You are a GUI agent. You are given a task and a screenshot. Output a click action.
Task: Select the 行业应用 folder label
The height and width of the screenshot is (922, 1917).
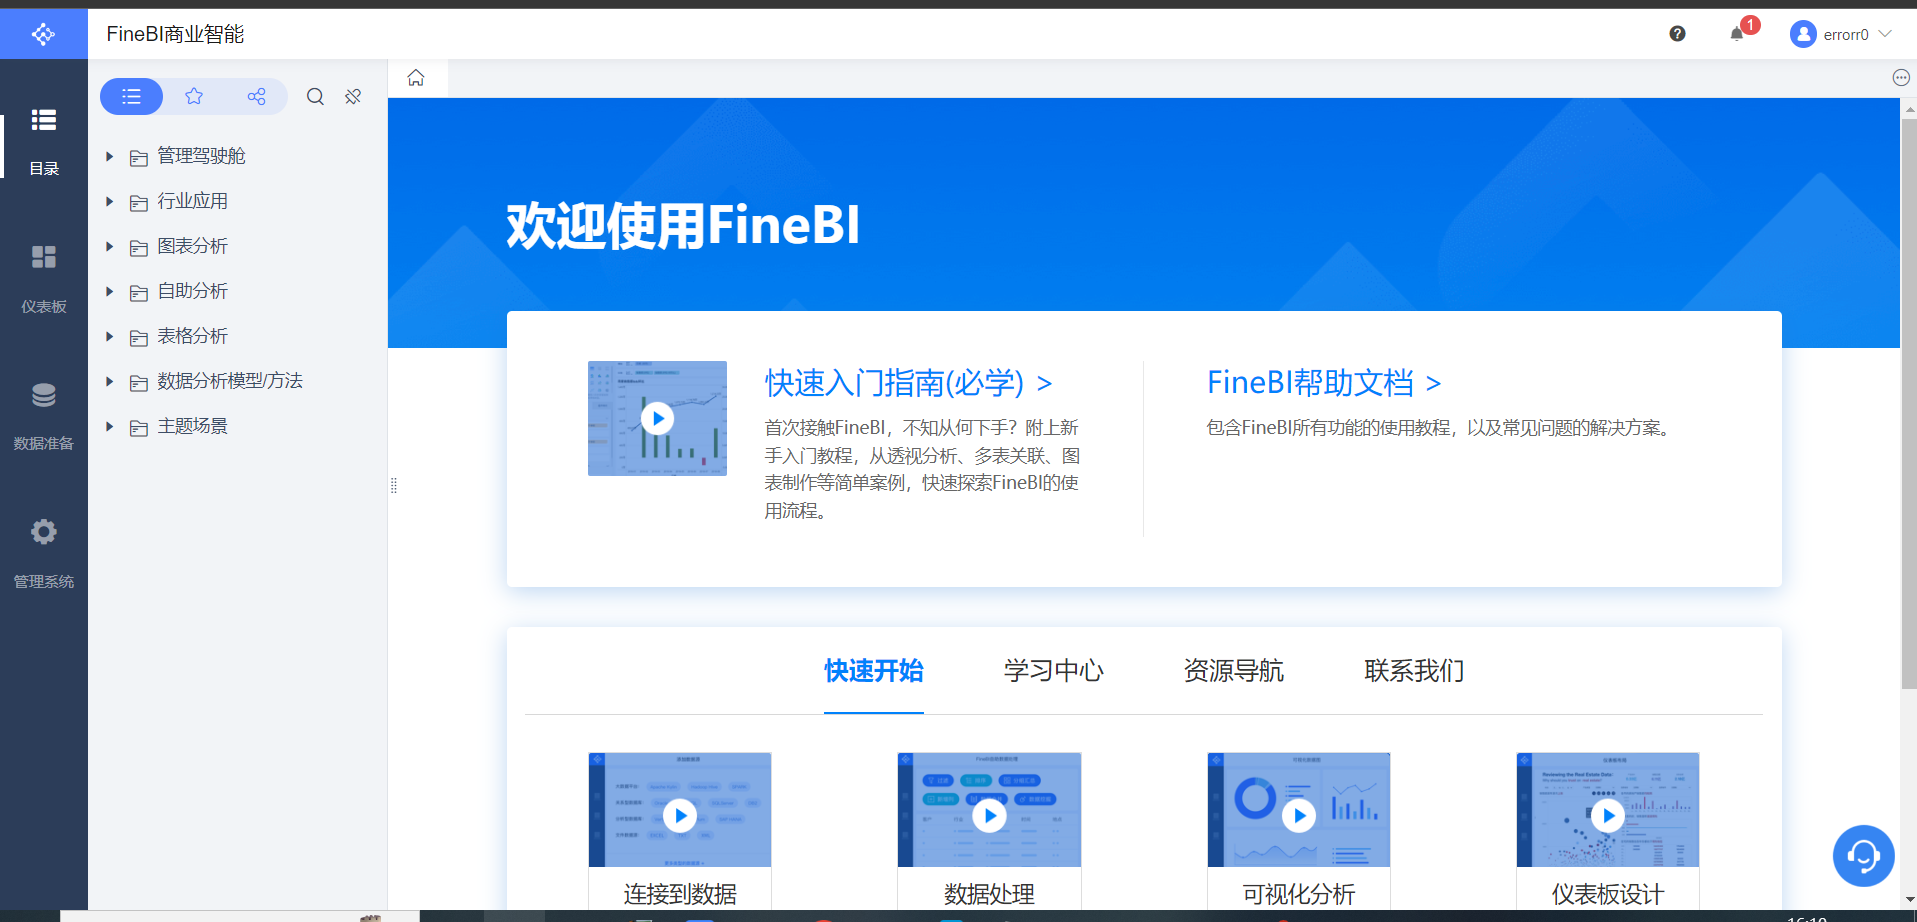193,201
